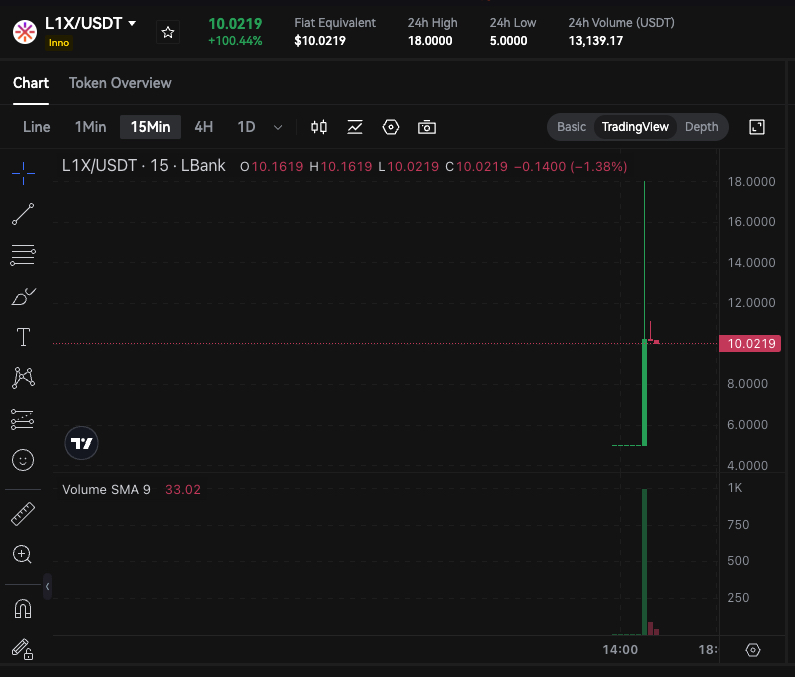Viewport: 795px width, 677px height.
Task: Click the TradingView logo on chart
Action: [81, 443]
